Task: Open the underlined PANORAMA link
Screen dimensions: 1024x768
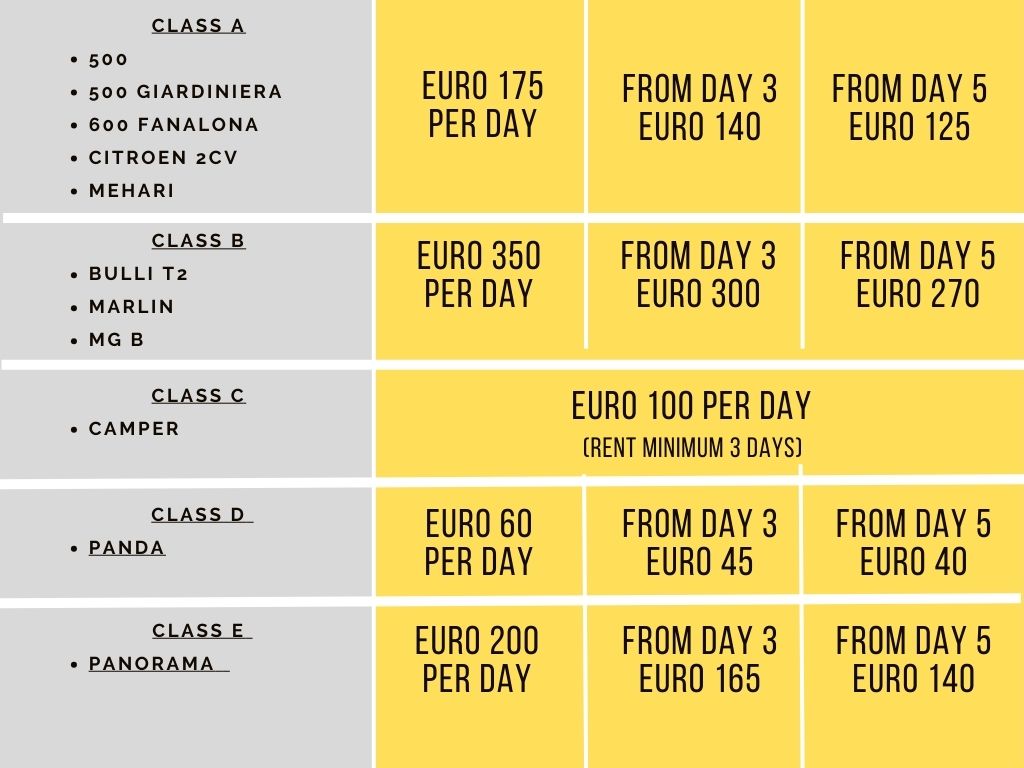Action: click(159, 664)
